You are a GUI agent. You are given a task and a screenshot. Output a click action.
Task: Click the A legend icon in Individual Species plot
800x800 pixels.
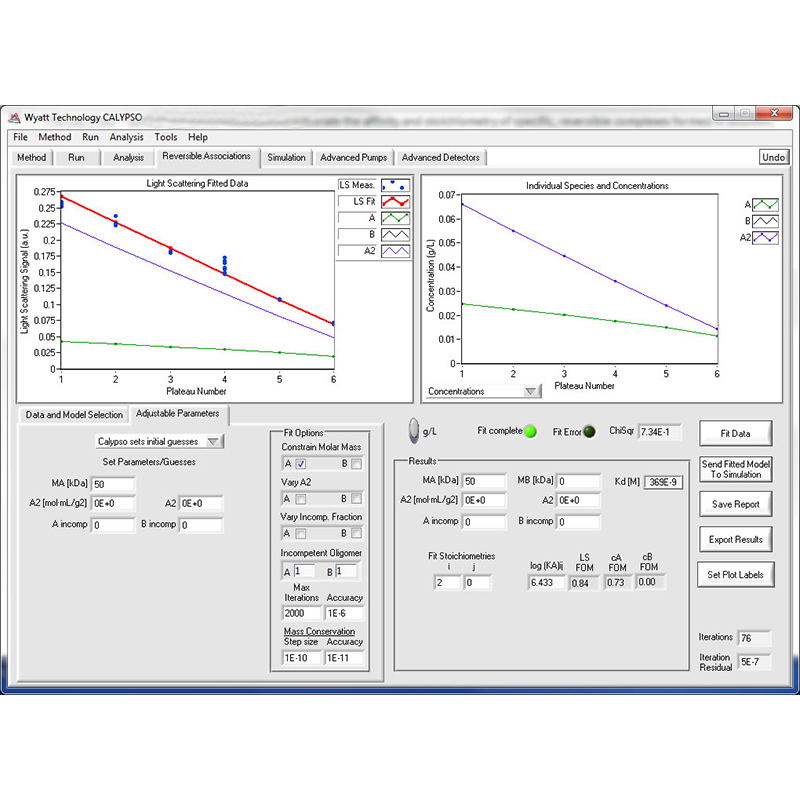click(x=765, y=205)
